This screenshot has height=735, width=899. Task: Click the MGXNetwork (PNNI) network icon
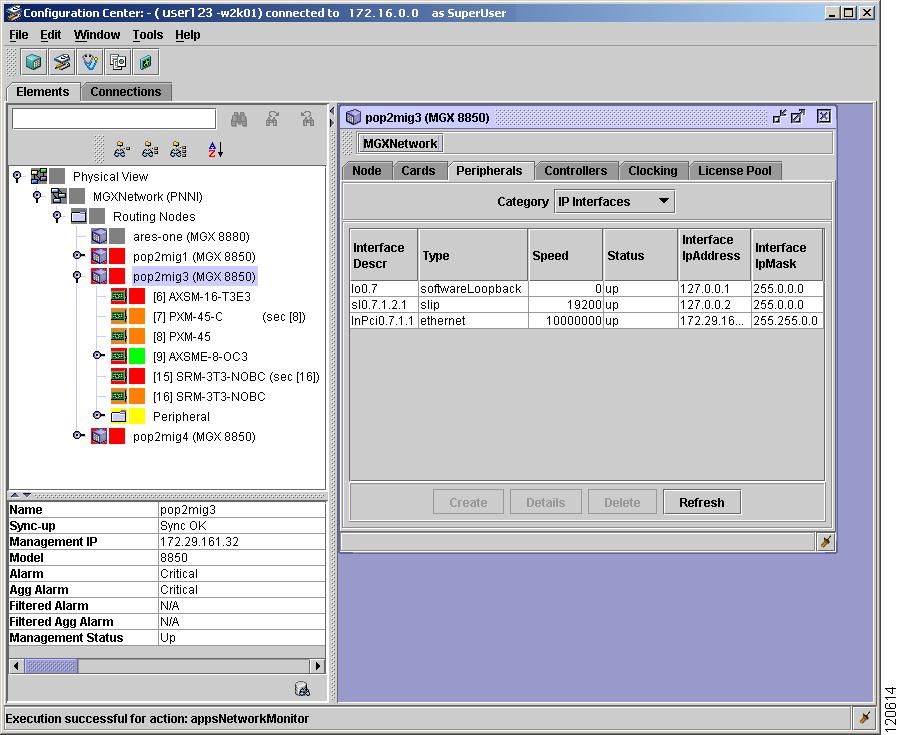click(x=59, y=196)
